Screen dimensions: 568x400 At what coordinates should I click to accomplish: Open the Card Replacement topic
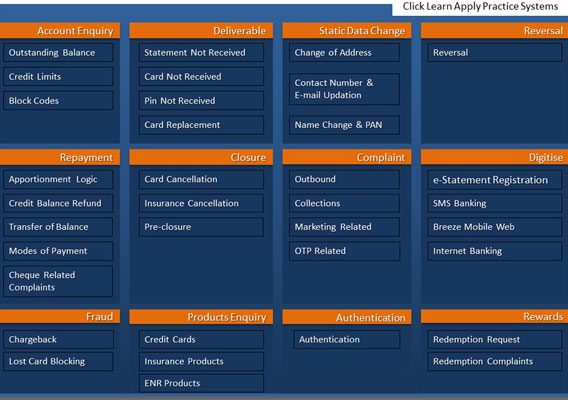tap(201, 125)
